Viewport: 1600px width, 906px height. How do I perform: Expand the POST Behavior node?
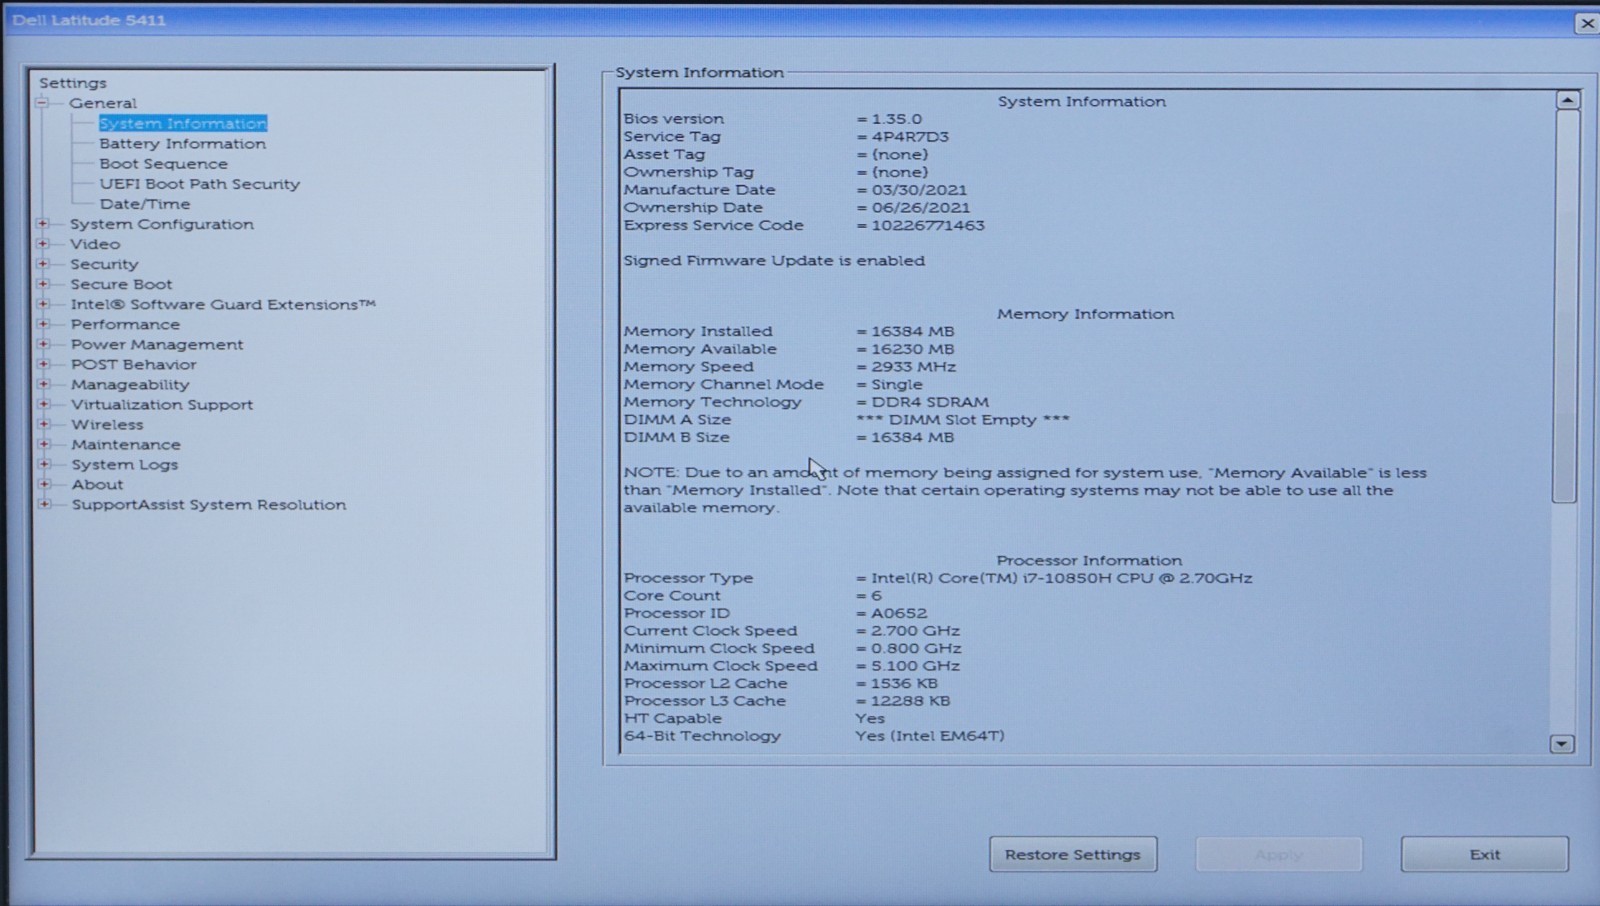point(43,364)
